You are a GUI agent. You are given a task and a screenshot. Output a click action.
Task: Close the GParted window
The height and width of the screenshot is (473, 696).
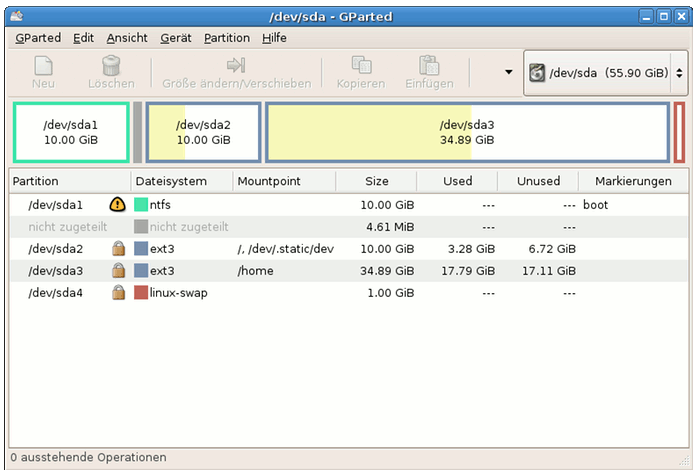(681, 17)
